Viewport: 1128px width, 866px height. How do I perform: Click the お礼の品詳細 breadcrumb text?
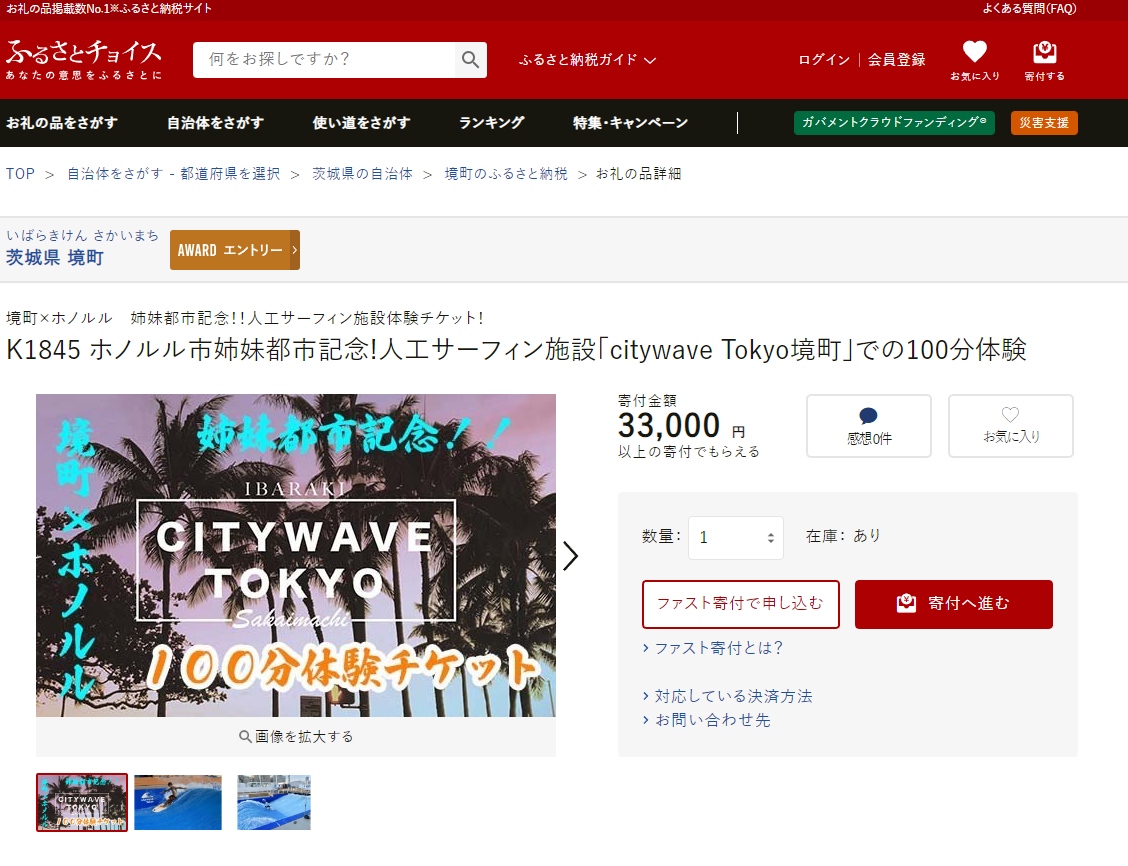click(639, 174)
